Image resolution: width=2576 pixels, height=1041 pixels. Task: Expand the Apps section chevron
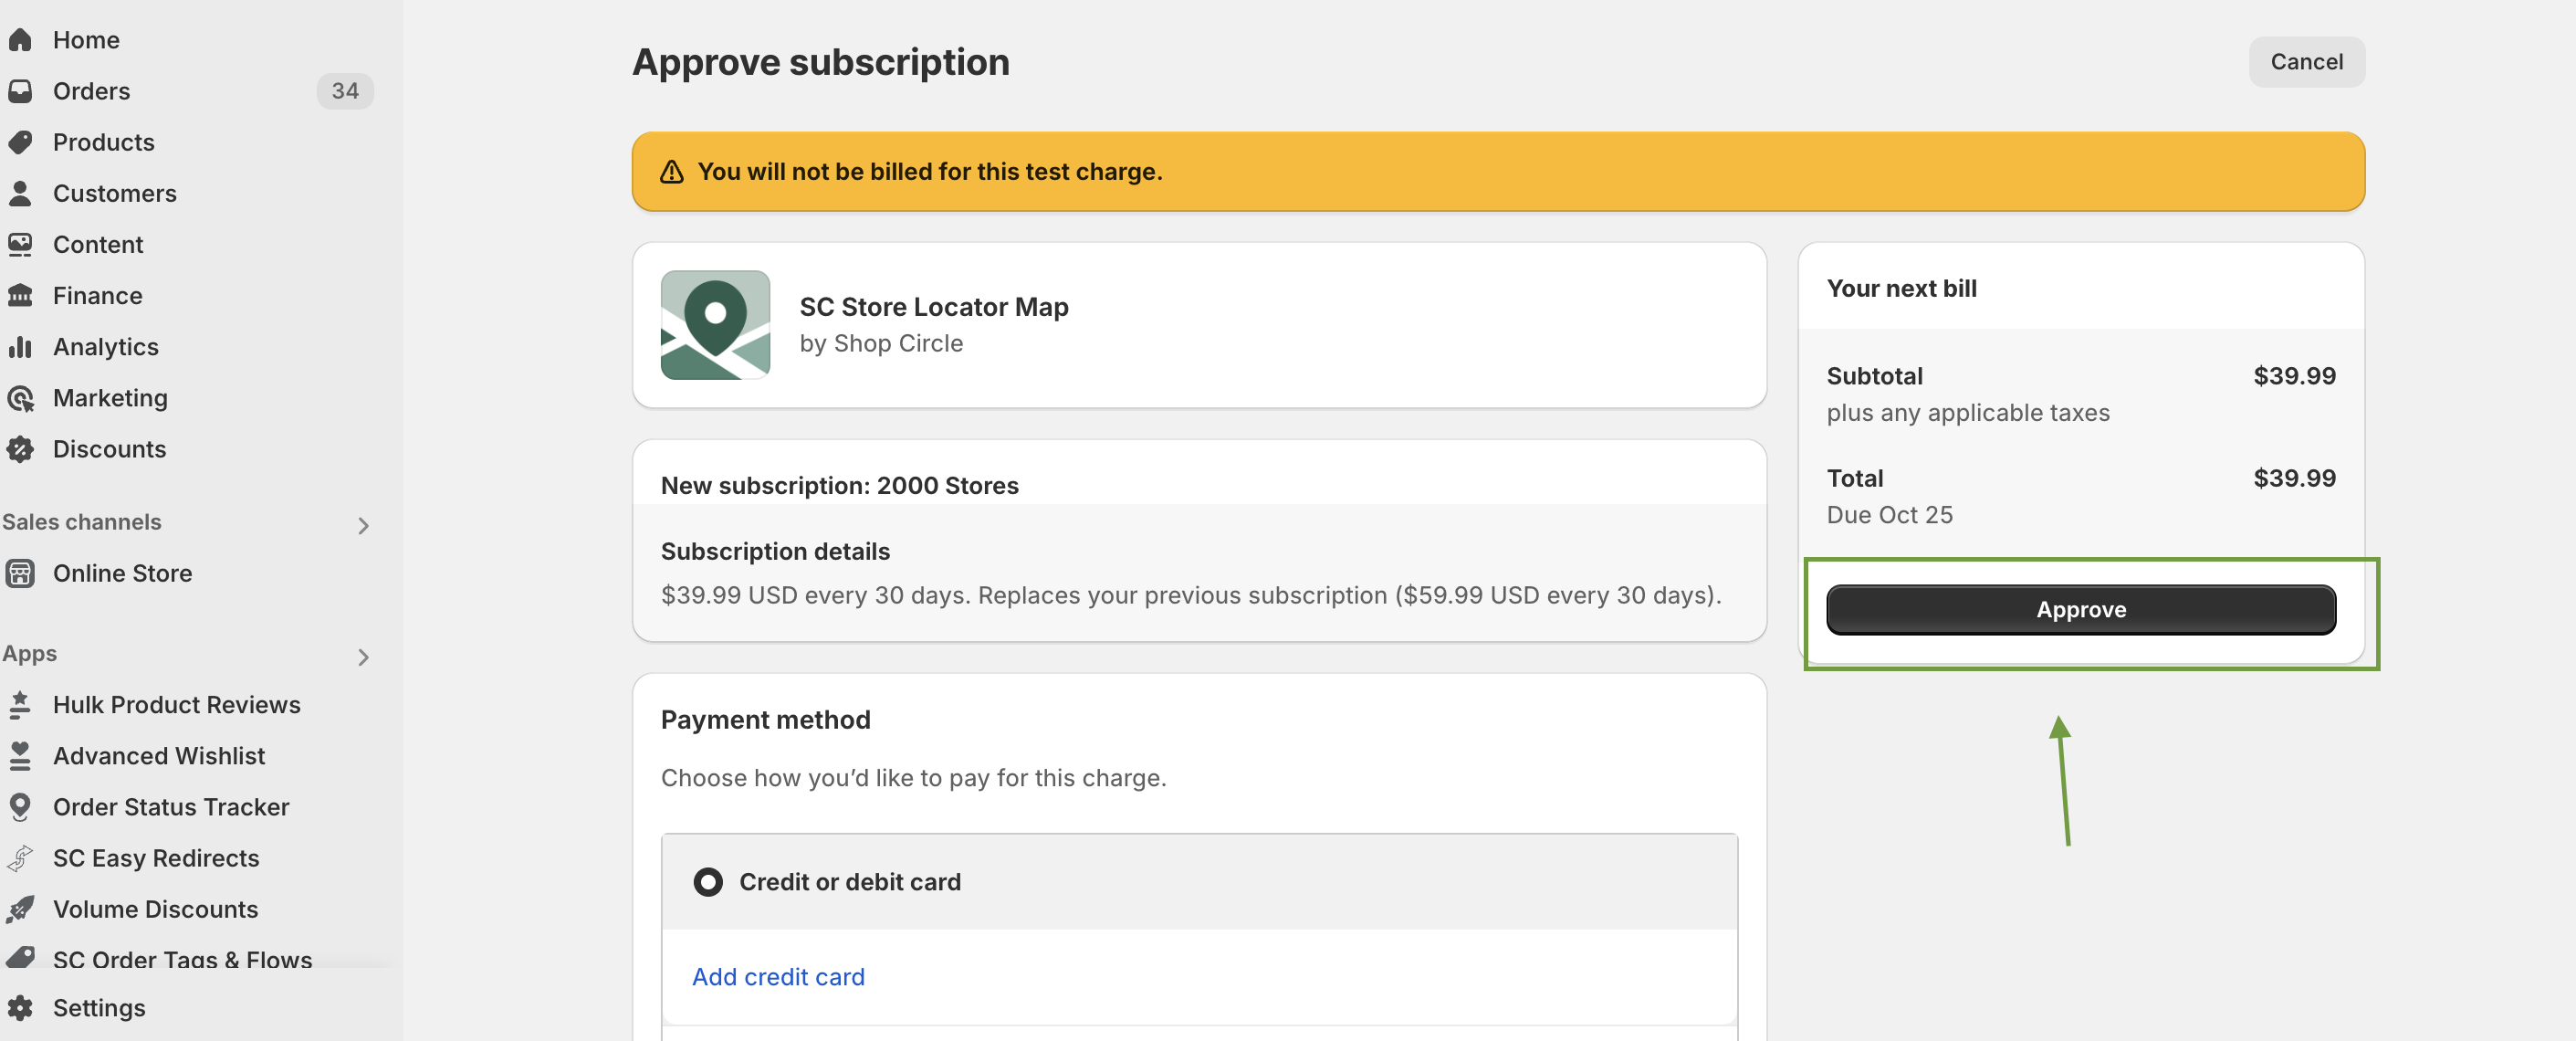tap(363, 656)
